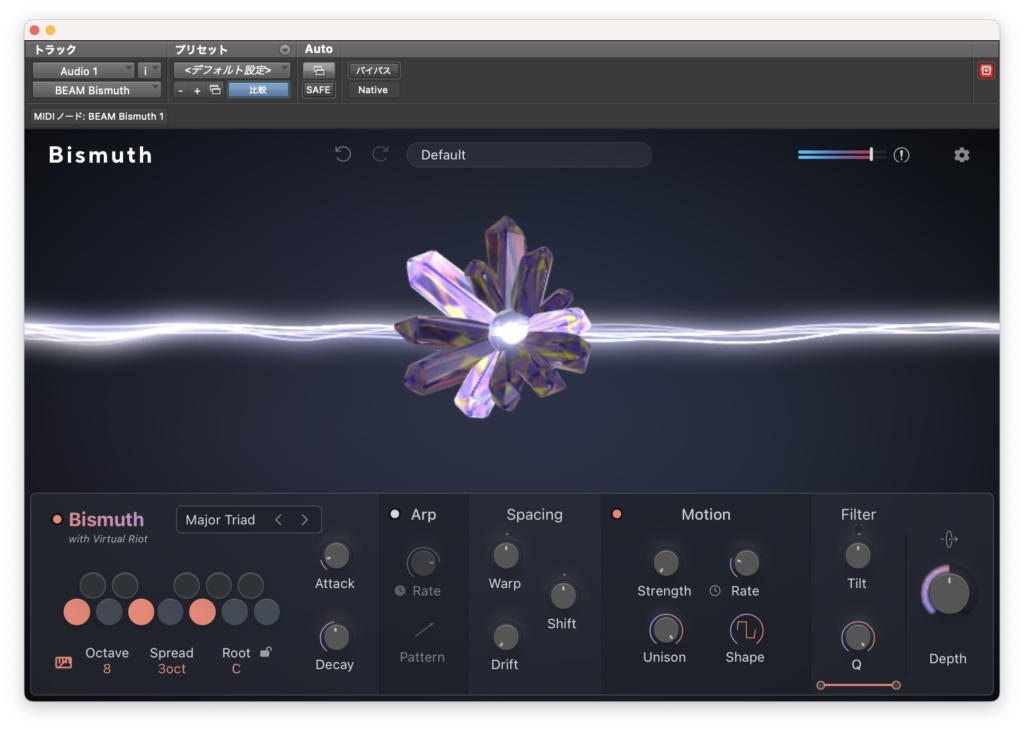Image resolution: width=1024 pixels, height=730 pixels.
Task: Open the デフォルト設定 preset dropdown
Action: tap(232, 70)
